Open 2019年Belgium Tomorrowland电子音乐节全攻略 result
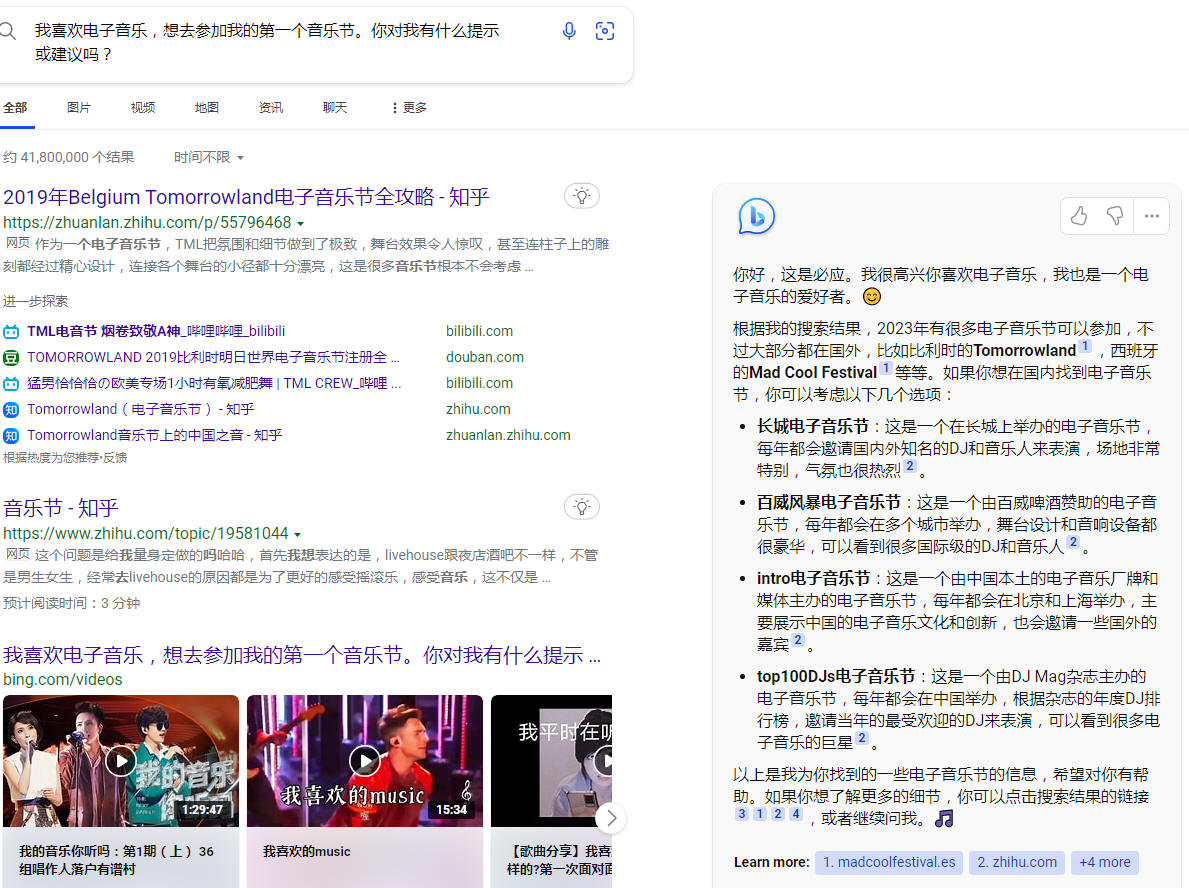The height and width of the screenshot is (888, 1189). pos(246,197)
